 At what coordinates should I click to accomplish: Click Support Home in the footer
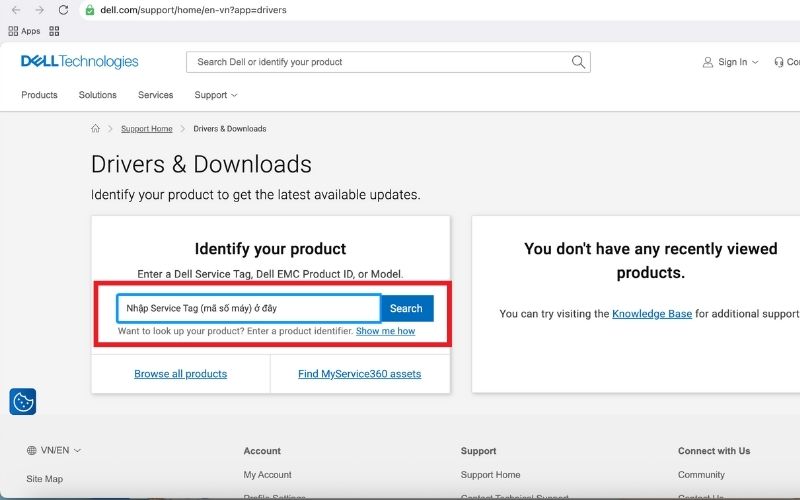(490, 474)
